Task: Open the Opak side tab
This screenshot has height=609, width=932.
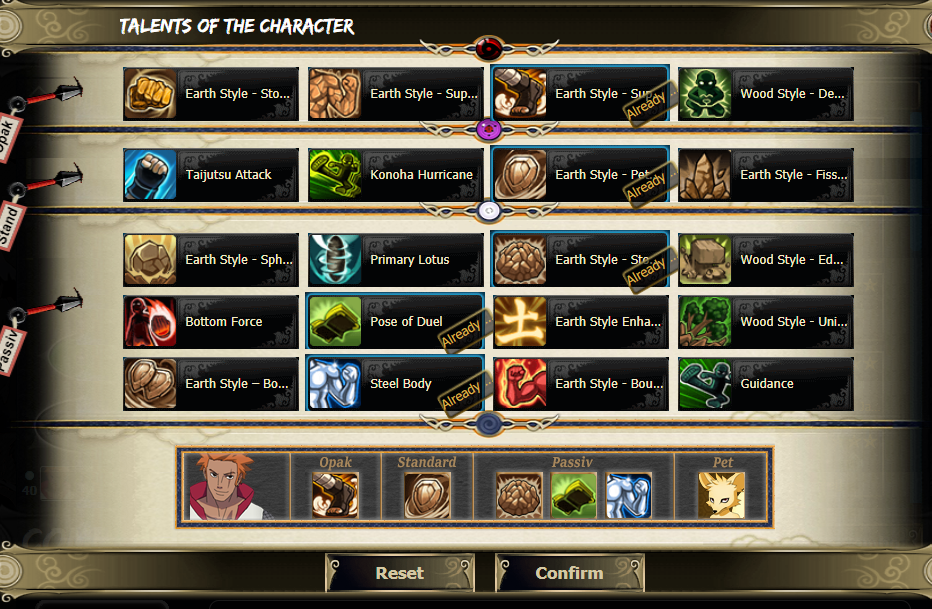Action: point(7,137)
